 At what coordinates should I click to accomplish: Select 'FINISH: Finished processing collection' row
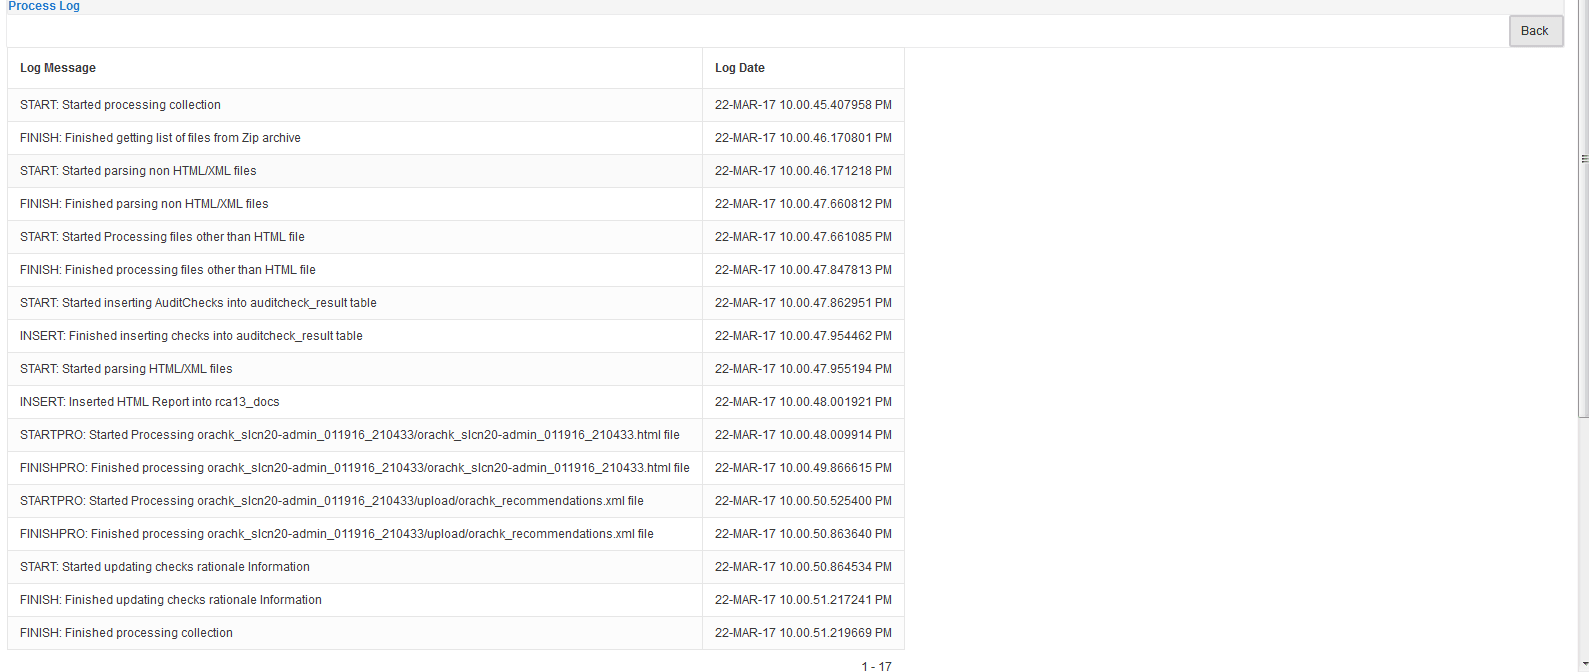[x=456, y=633]
